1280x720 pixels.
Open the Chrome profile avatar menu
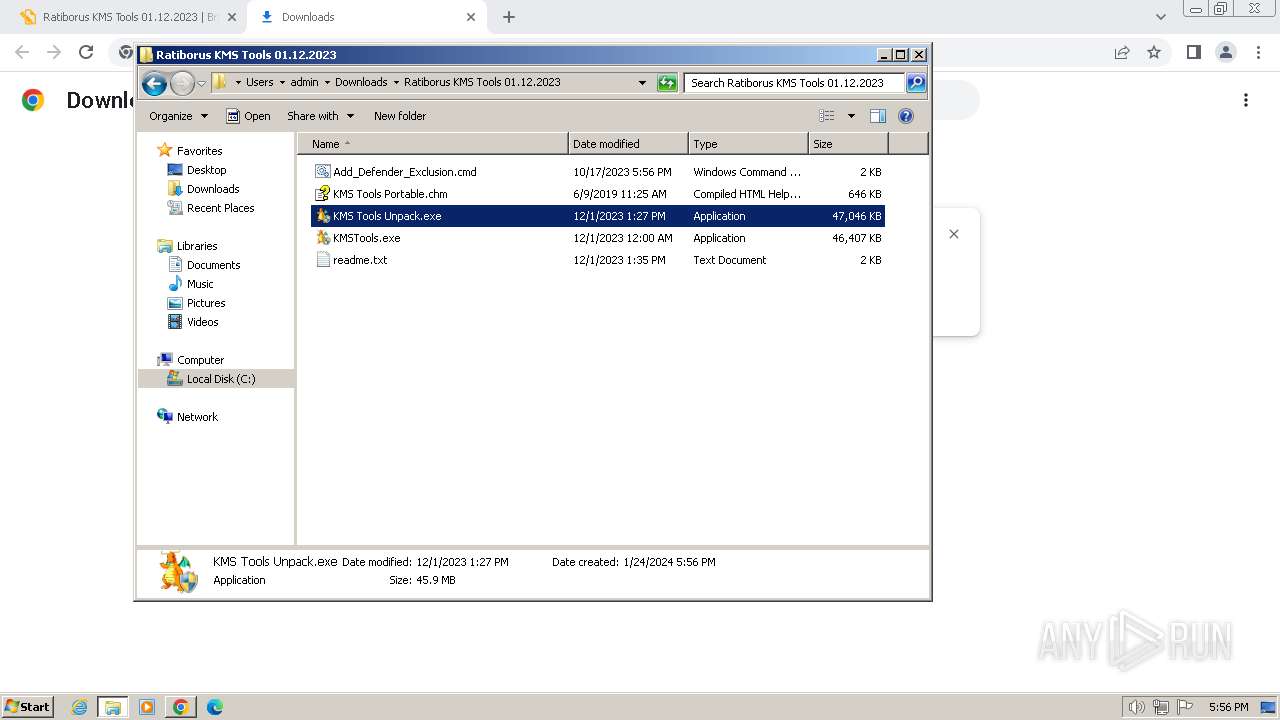[x=1225, y=52]
